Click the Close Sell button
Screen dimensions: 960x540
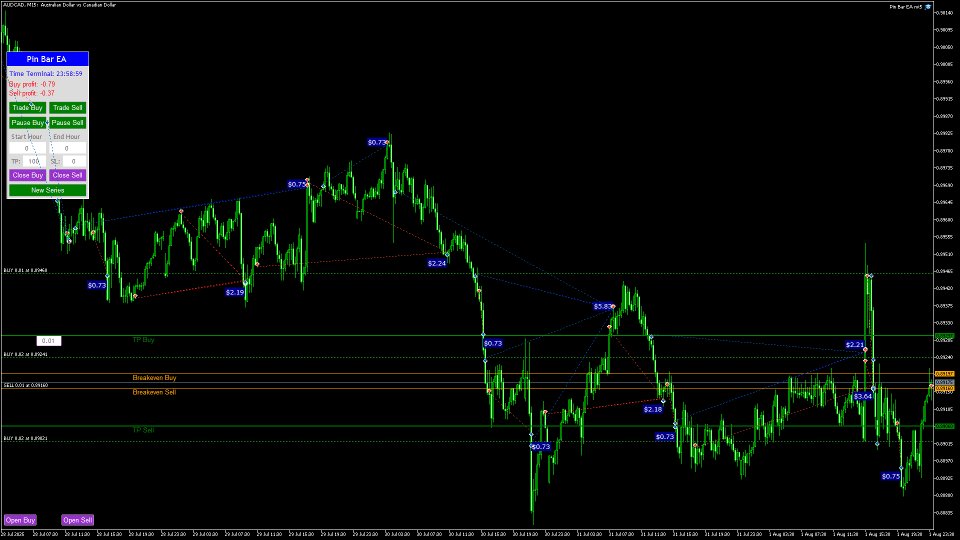[x=67, y=175]
